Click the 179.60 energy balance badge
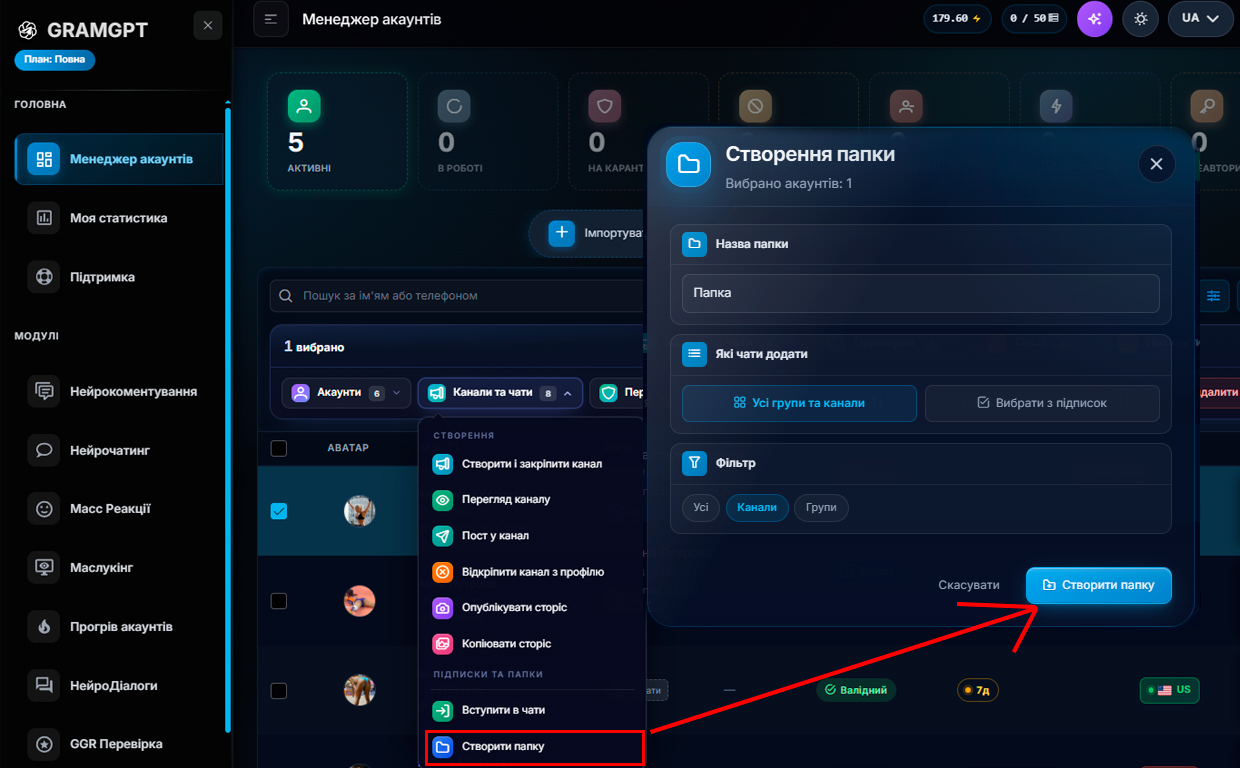 click(x=957, y=18)
